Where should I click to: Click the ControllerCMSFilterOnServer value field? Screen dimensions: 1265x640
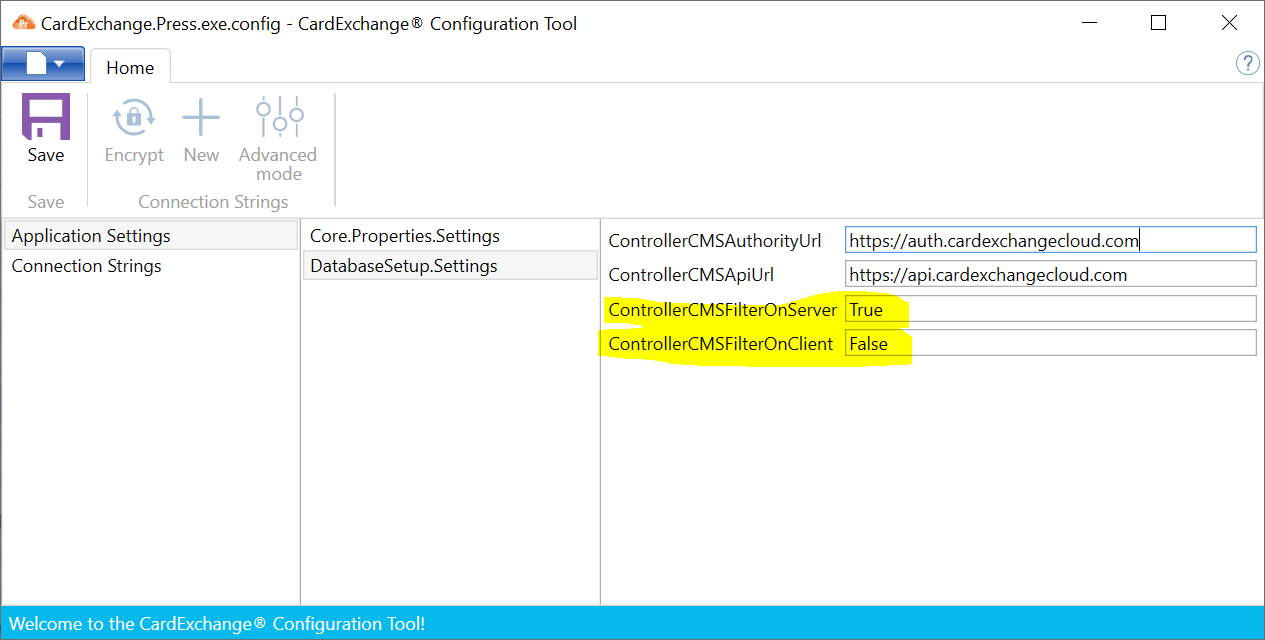tap(1050, 309)
